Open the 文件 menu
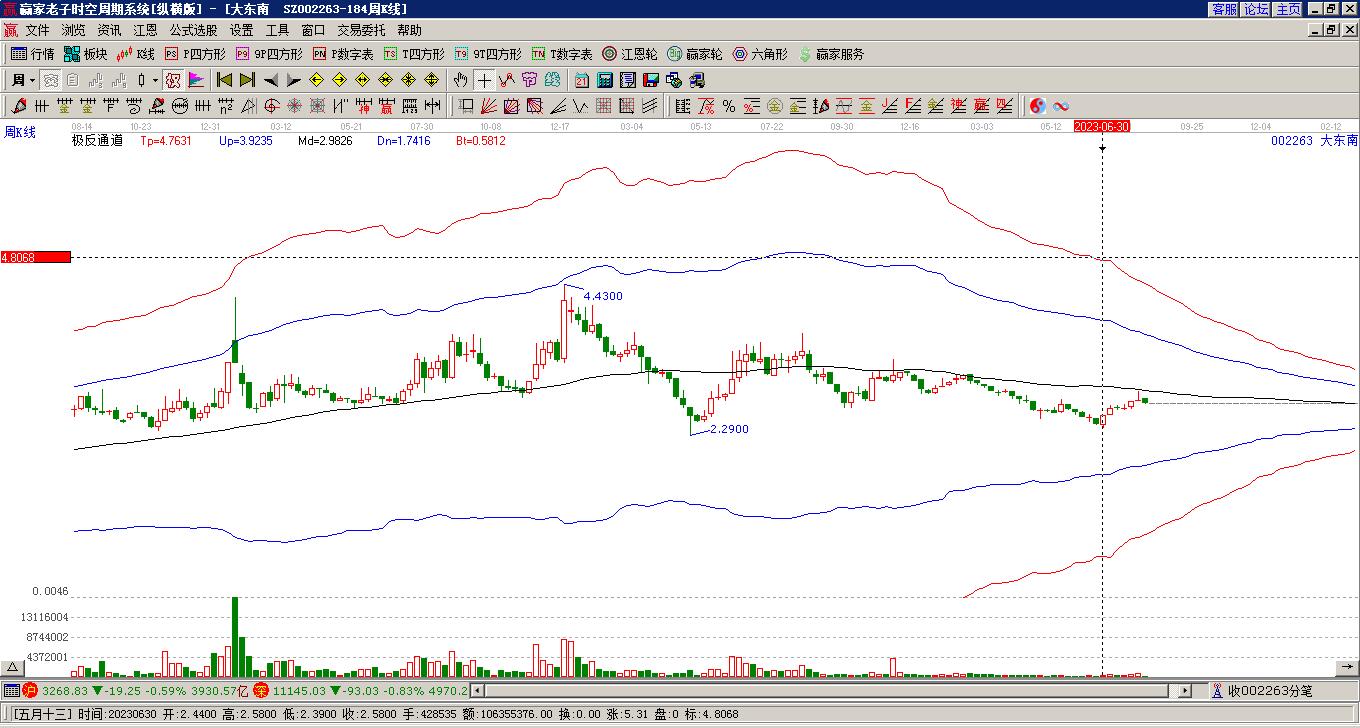This screenshot has width=1360, height=728. pos(37,31)
